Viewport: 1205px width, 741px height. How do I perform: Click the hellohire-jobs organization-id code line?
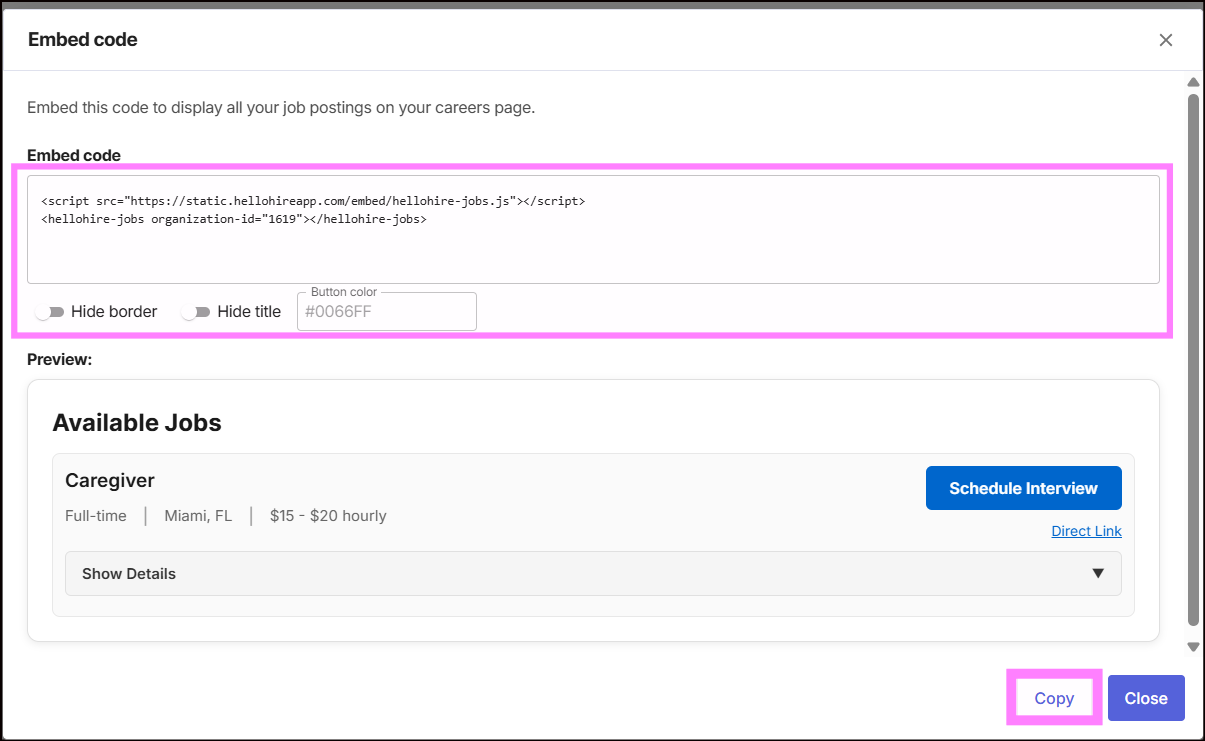click(234, 218)
